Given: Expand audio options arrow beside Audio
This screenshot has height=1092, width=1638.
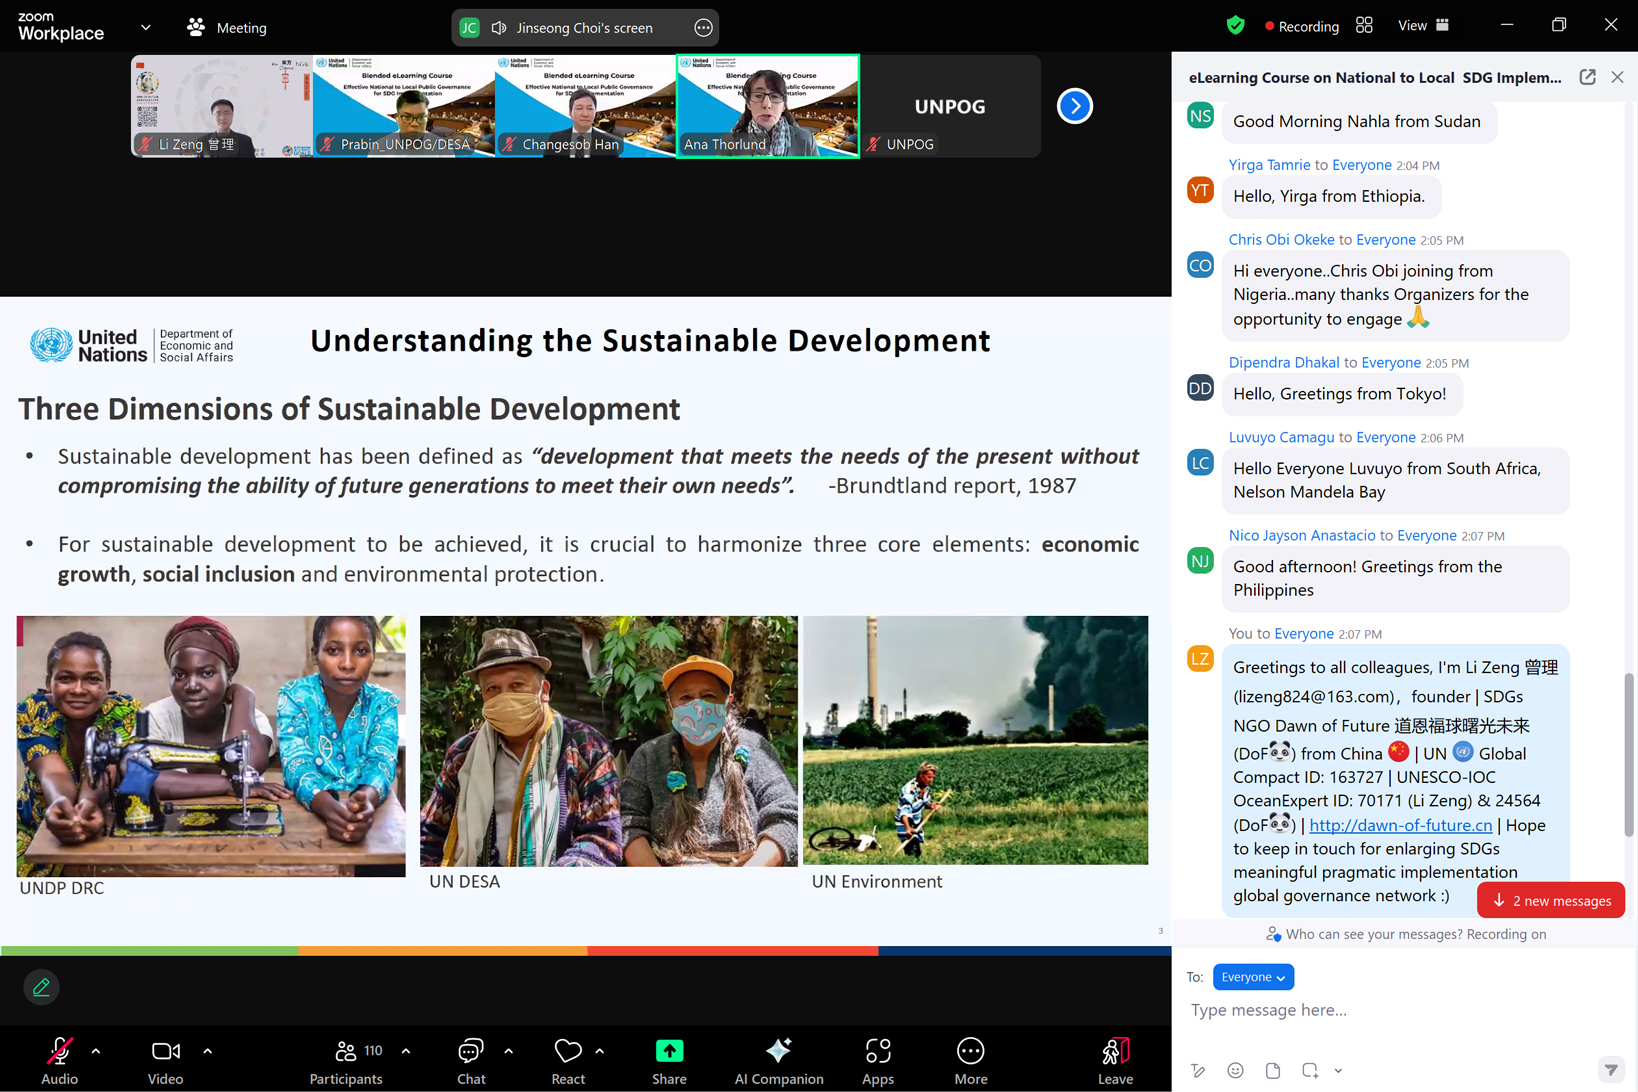Looking at the screenshot, I should (x=96, y=1051).
